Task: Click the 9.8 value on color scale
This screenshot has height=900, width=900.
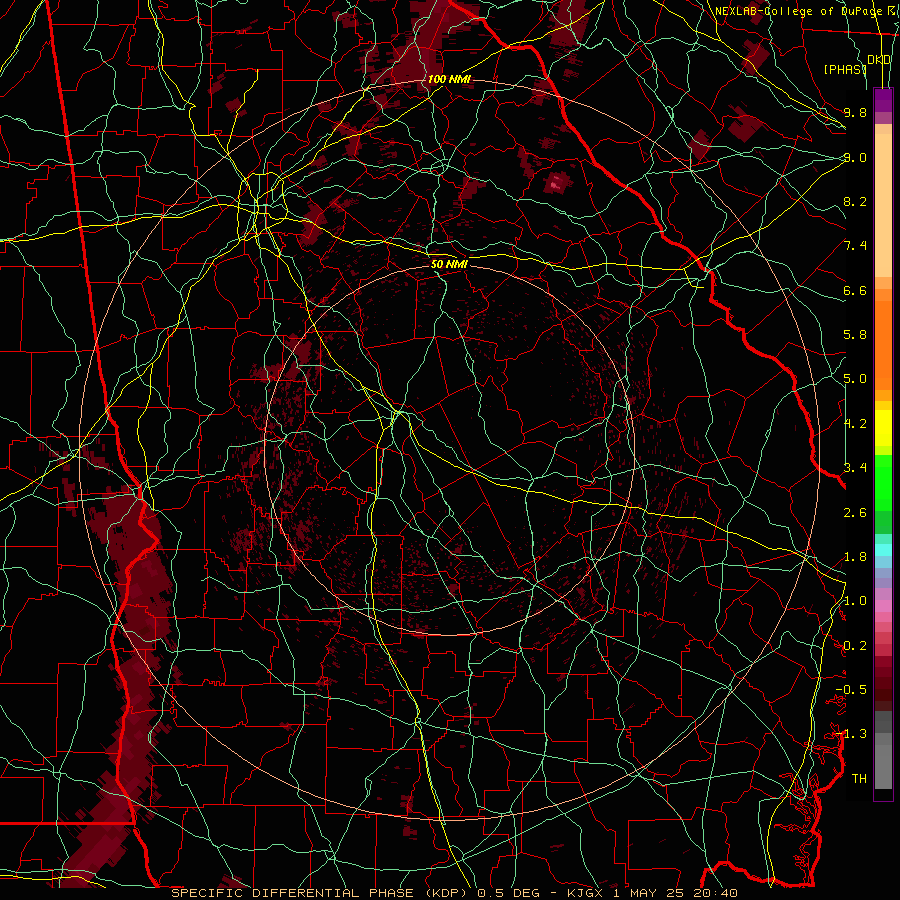Action: click(855, 112)
